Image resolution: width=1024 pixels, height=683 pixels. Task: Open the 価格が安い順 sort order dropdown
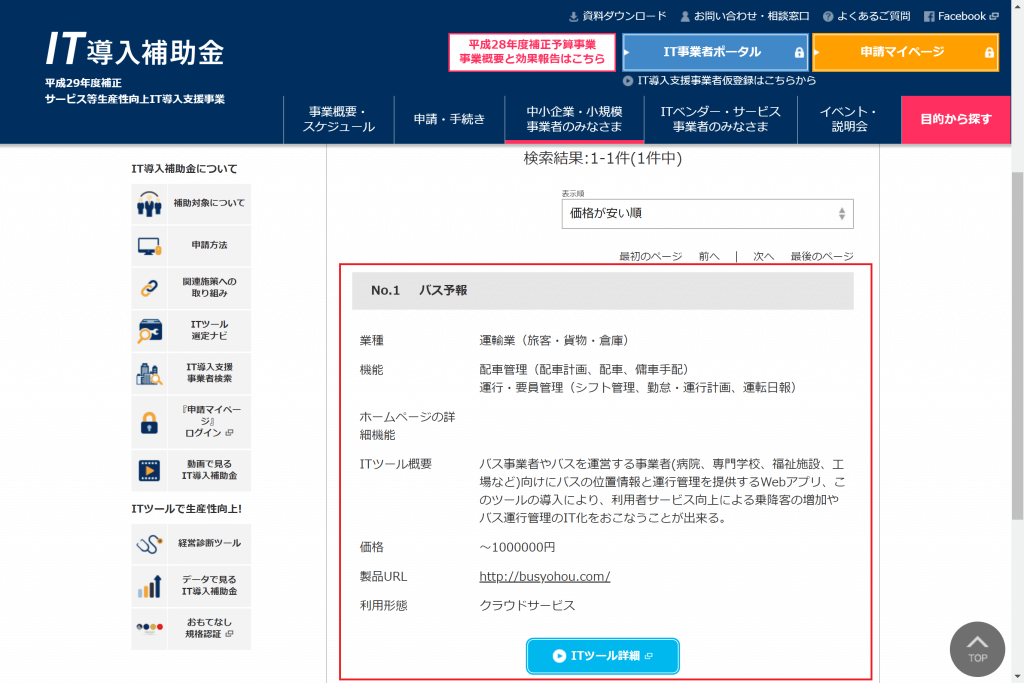(707, 213)
